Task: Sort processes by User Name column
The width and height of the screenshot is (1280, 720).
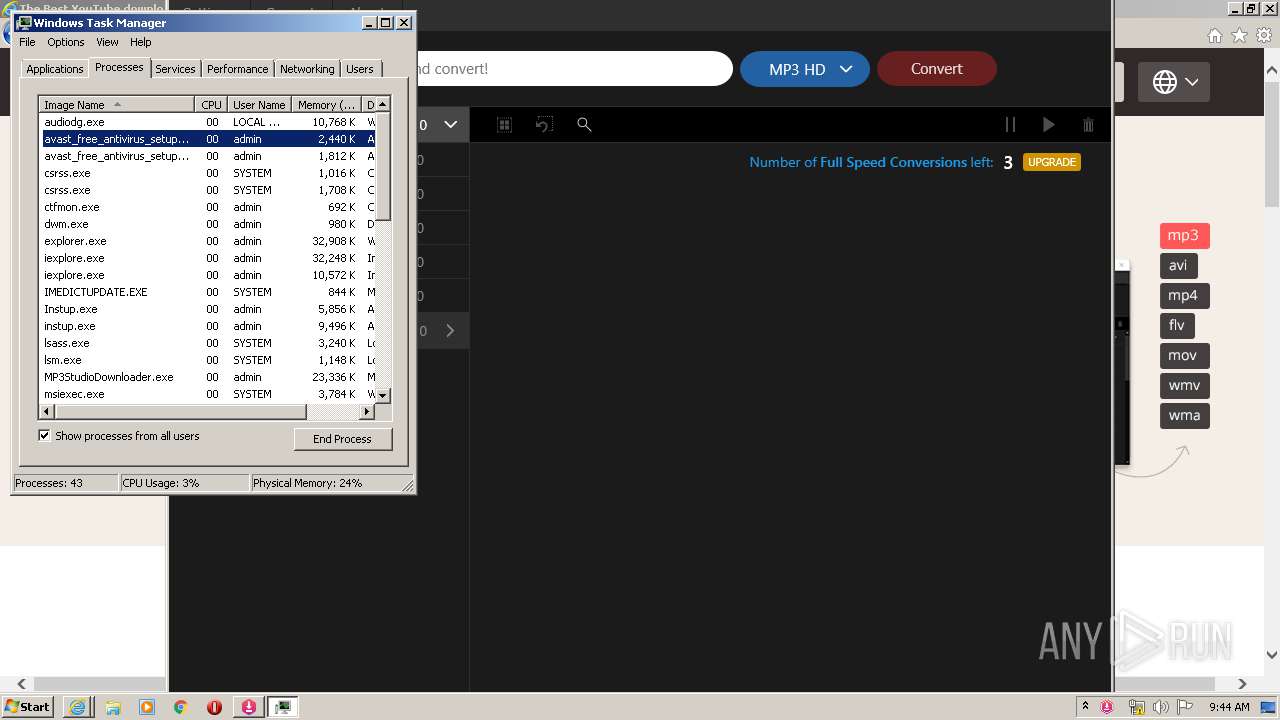Action: 260,105
